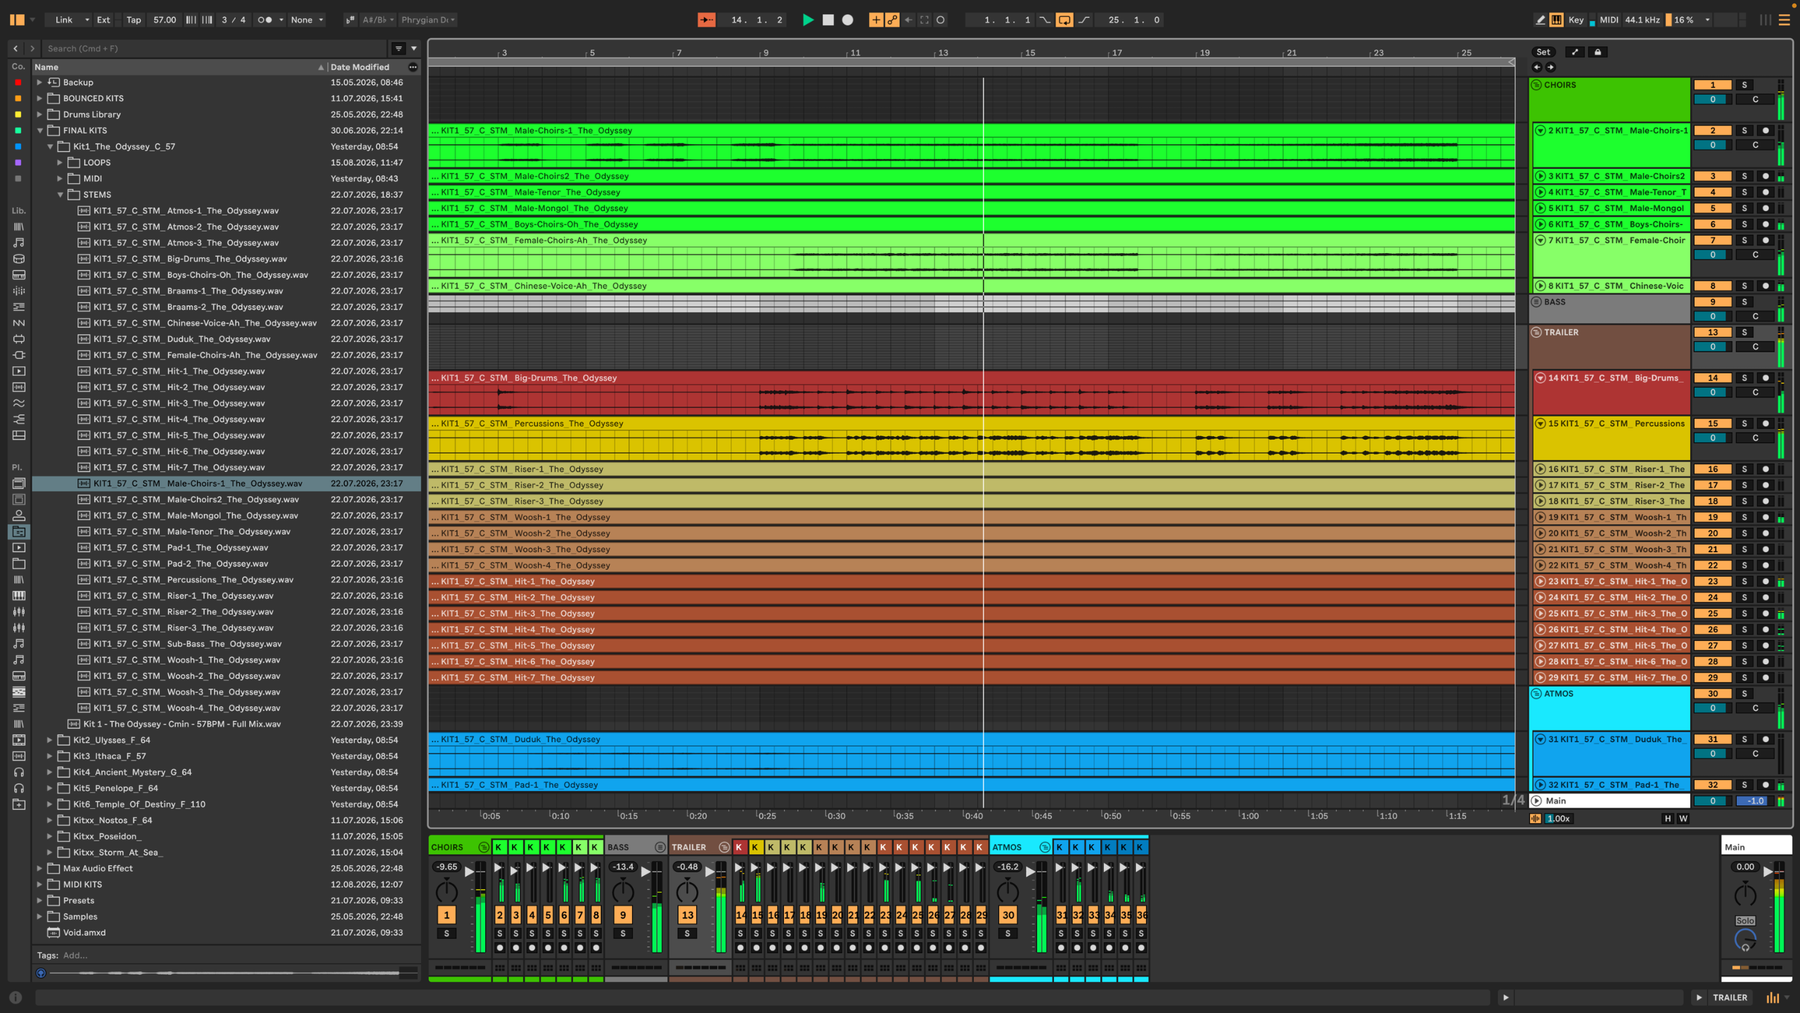Toggle the Ext sync switch
This screenshot has height=1013, width=1800.
point(103,20)
